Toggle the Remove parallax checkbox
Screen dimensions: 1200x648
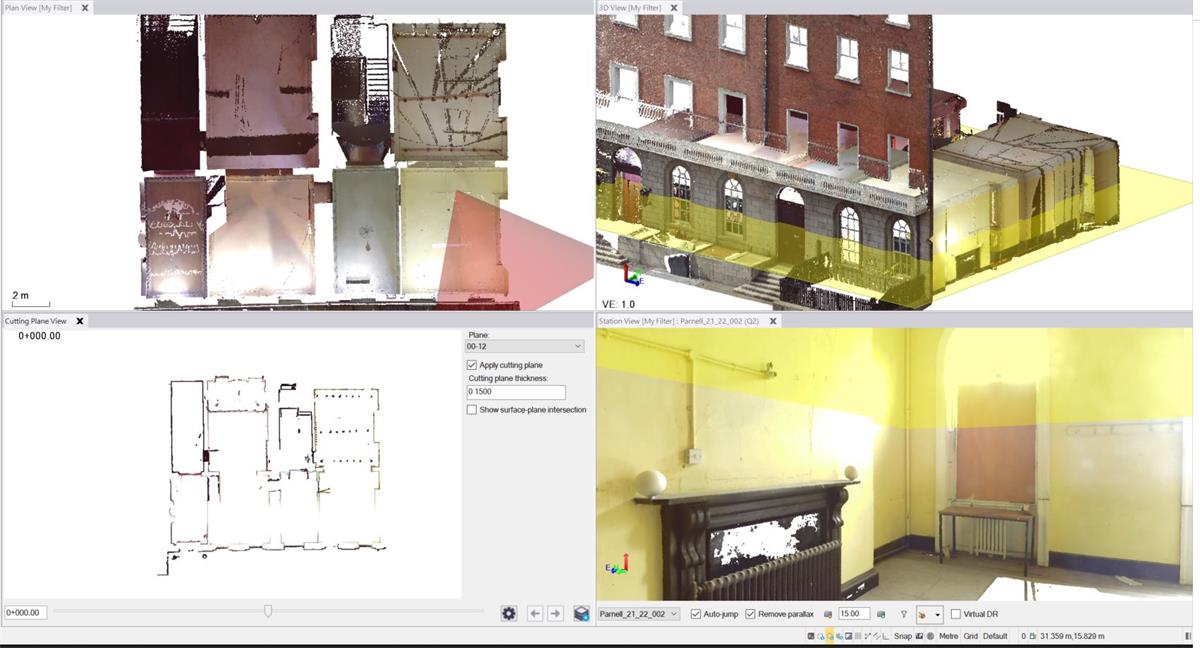[750, 614]
